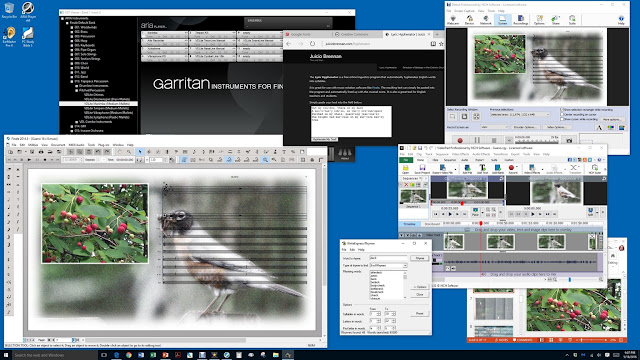This screenshot has width=640, height=360.
Task: Enable Center recording on cursor checkbox
Action: [x=562, y=115]
